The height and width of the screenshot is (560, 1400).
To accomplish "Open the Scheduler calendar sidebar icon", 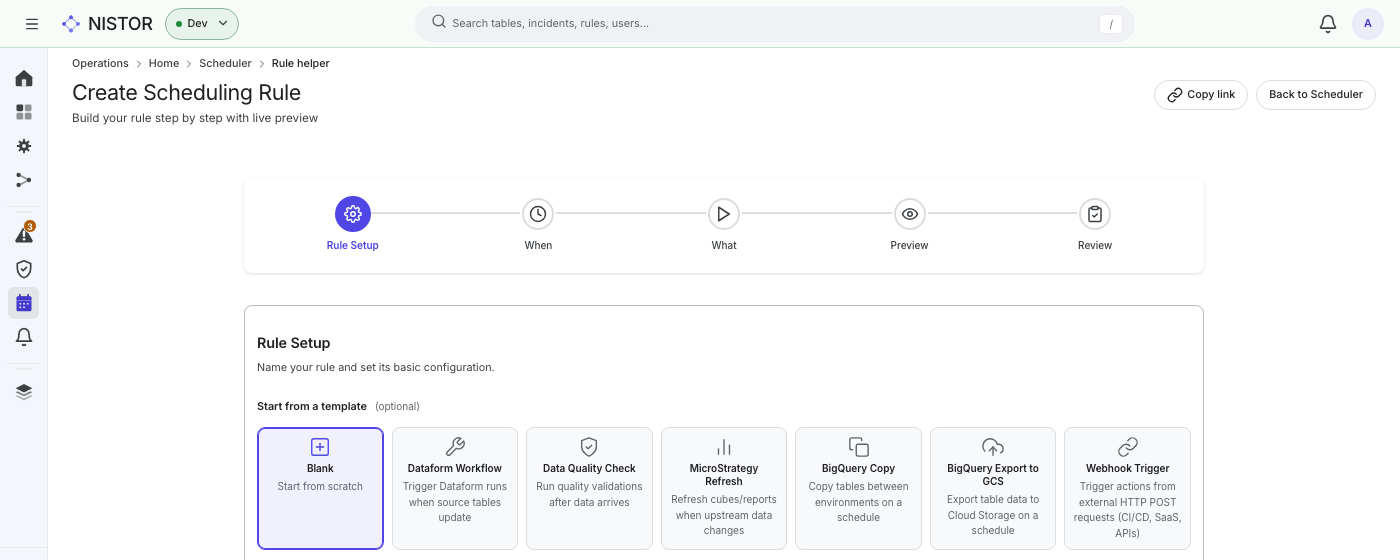I will [24, 303].
